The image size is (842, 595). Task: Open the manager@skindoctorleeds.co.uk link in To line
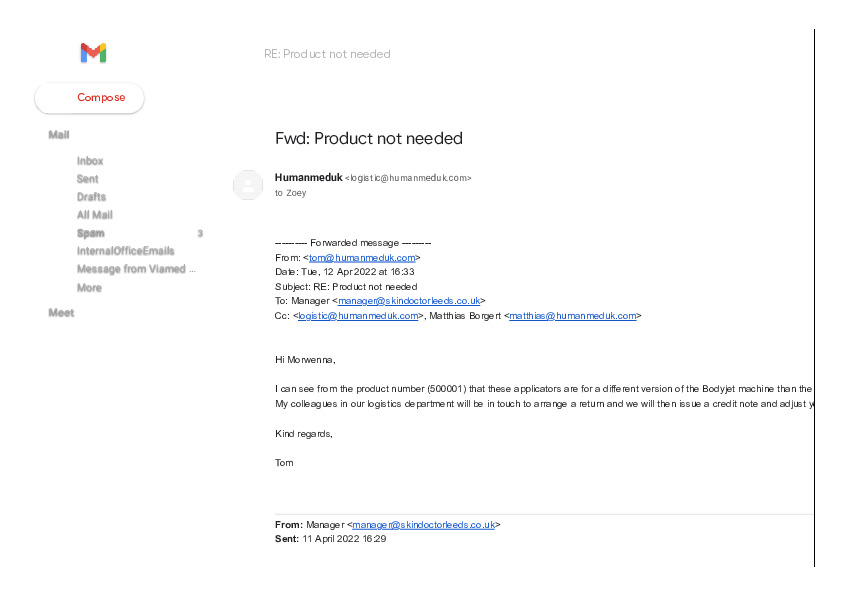click(x=409, y=300)
